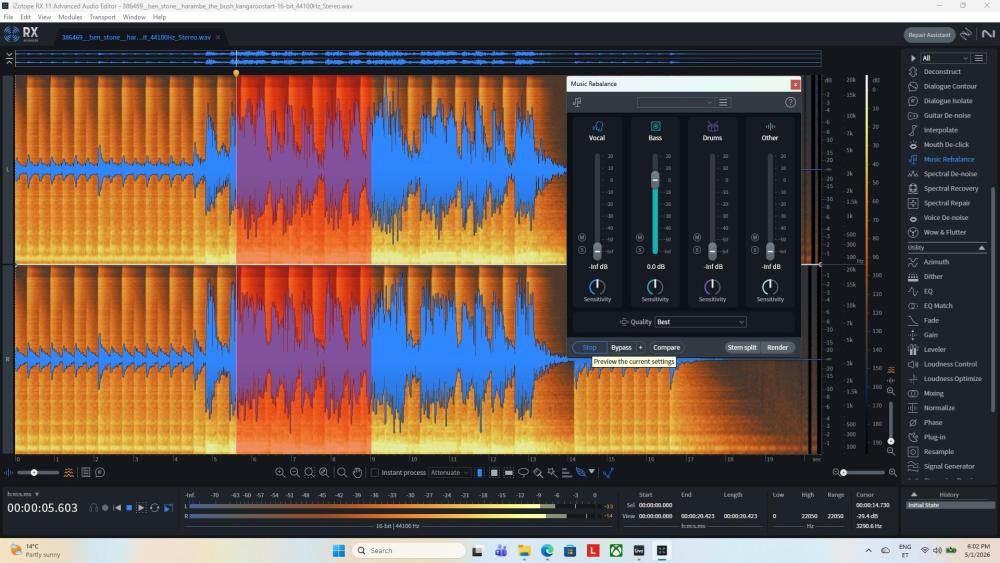Collapse the History panel arrow
Image resolution: width=1000 pixels, height=563 pixels.
pyautogui.click(x=914, y=494)
